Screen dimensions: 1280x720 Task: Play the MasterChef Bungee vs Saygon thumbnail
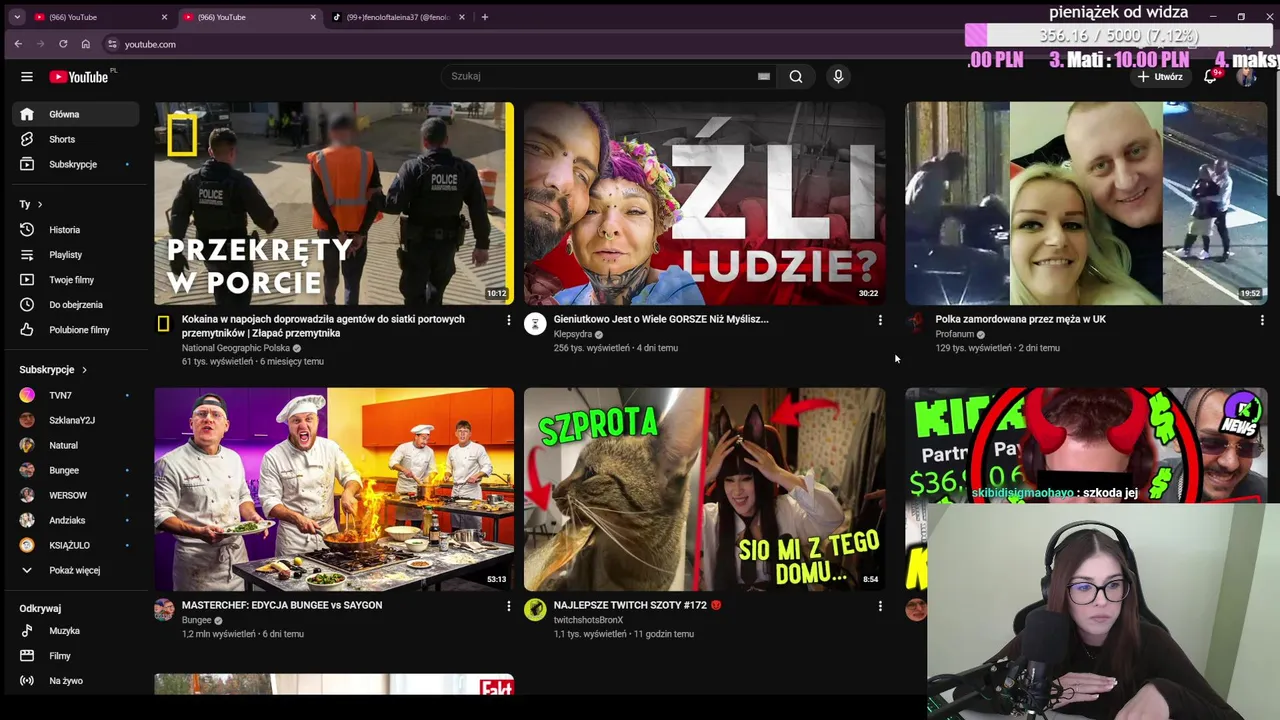point(334,489)
